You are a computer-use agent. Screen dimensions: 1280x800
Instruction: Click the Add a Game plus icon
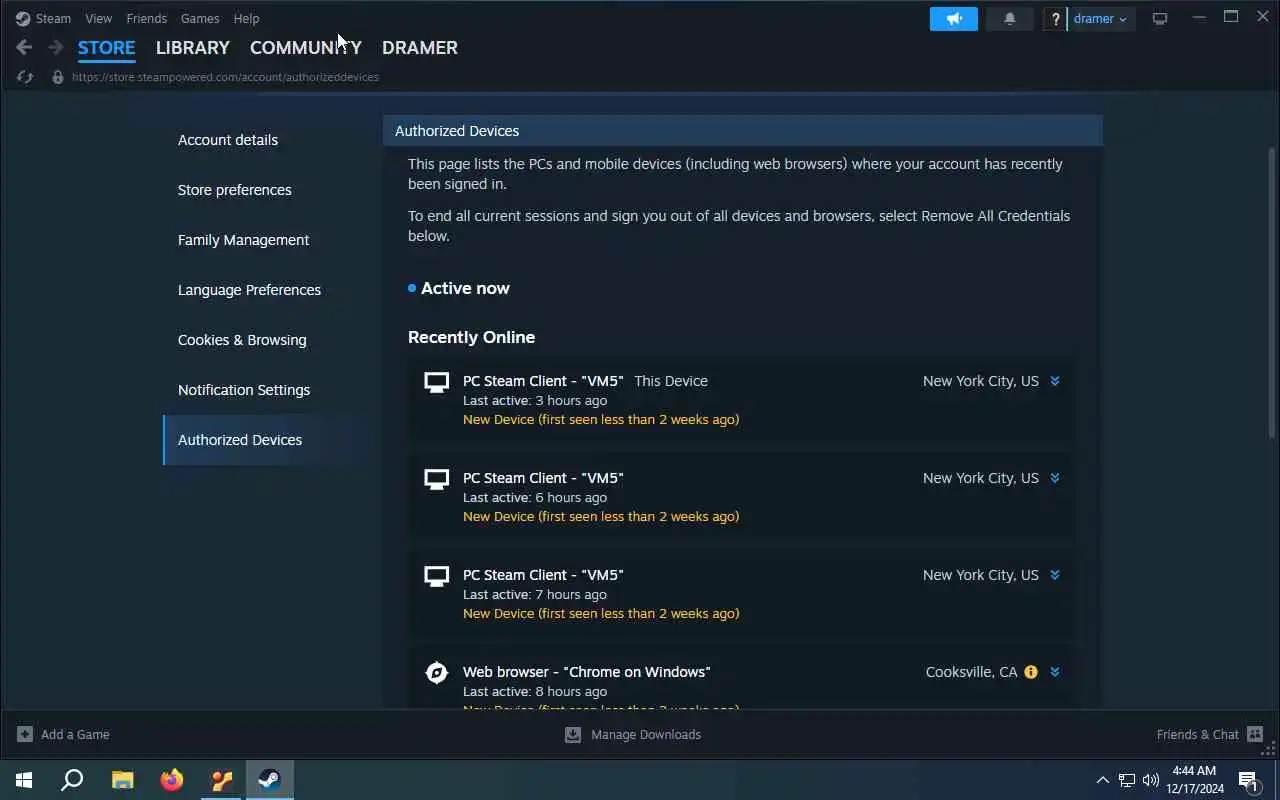click(25, 734)
